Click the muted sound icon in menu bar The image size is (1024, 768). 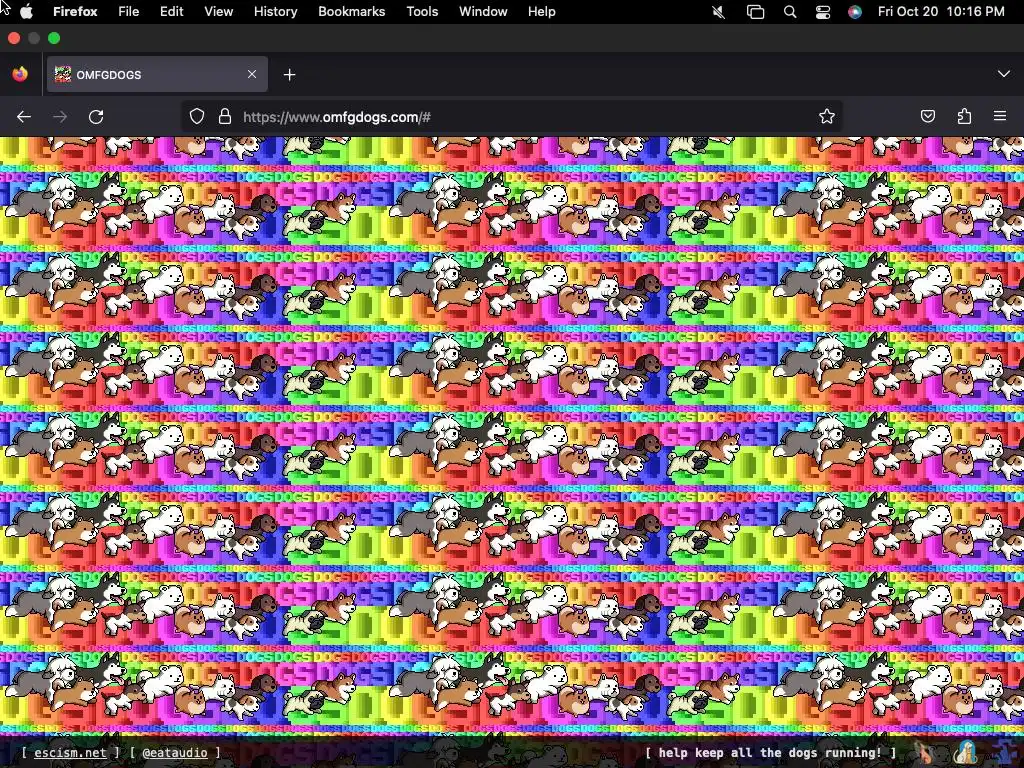coord(718,12)
